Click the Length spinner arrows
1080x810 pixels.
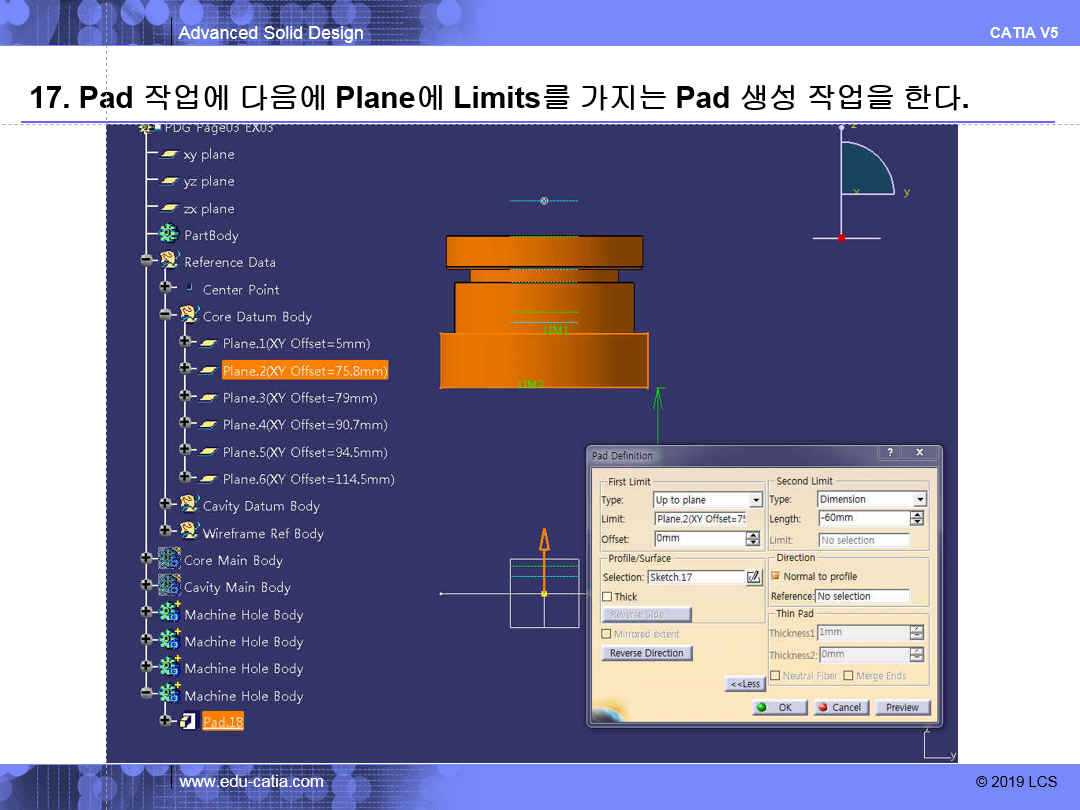click(x=917, y=518)
